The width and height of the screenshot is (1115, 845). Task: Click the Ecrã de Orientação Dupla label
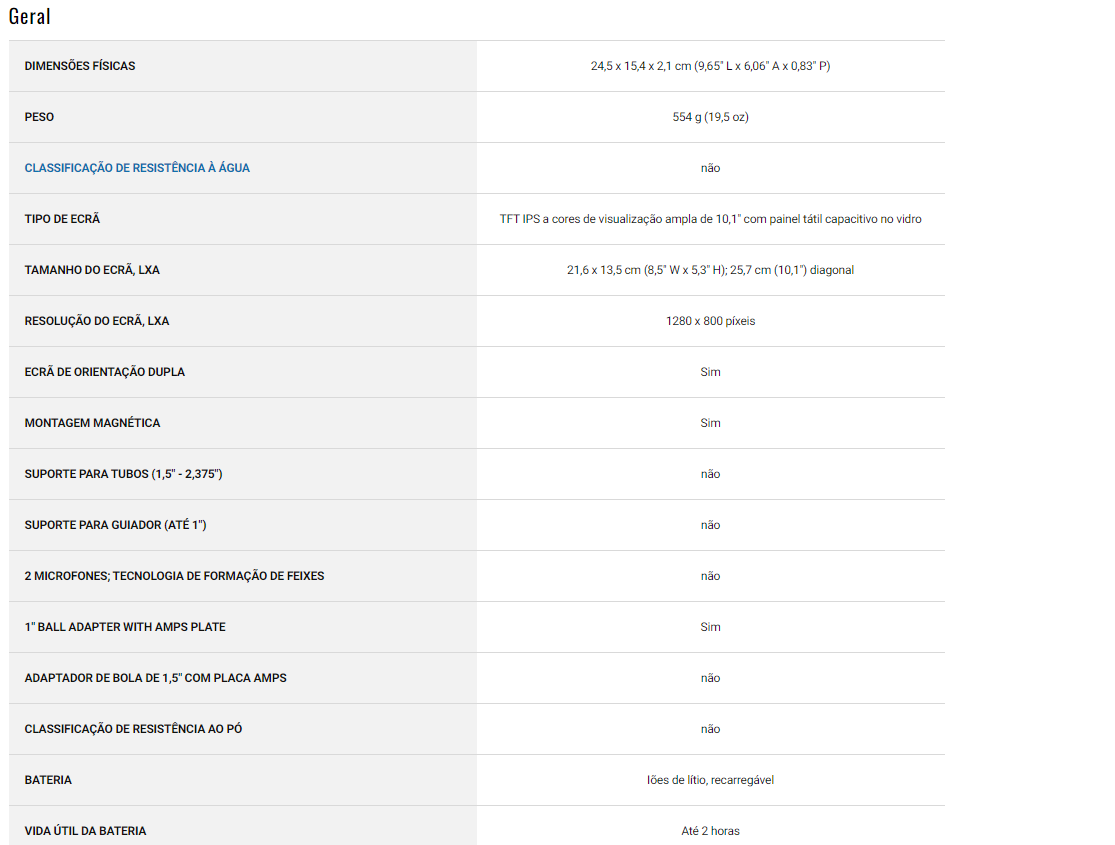tap(105, 372)
